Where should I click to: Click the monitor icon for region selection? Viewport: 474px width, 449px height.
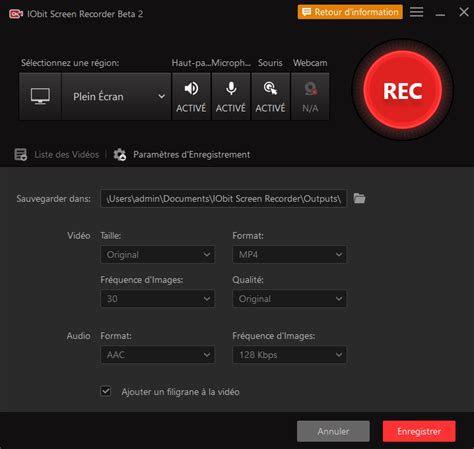(x=40, y=96)
